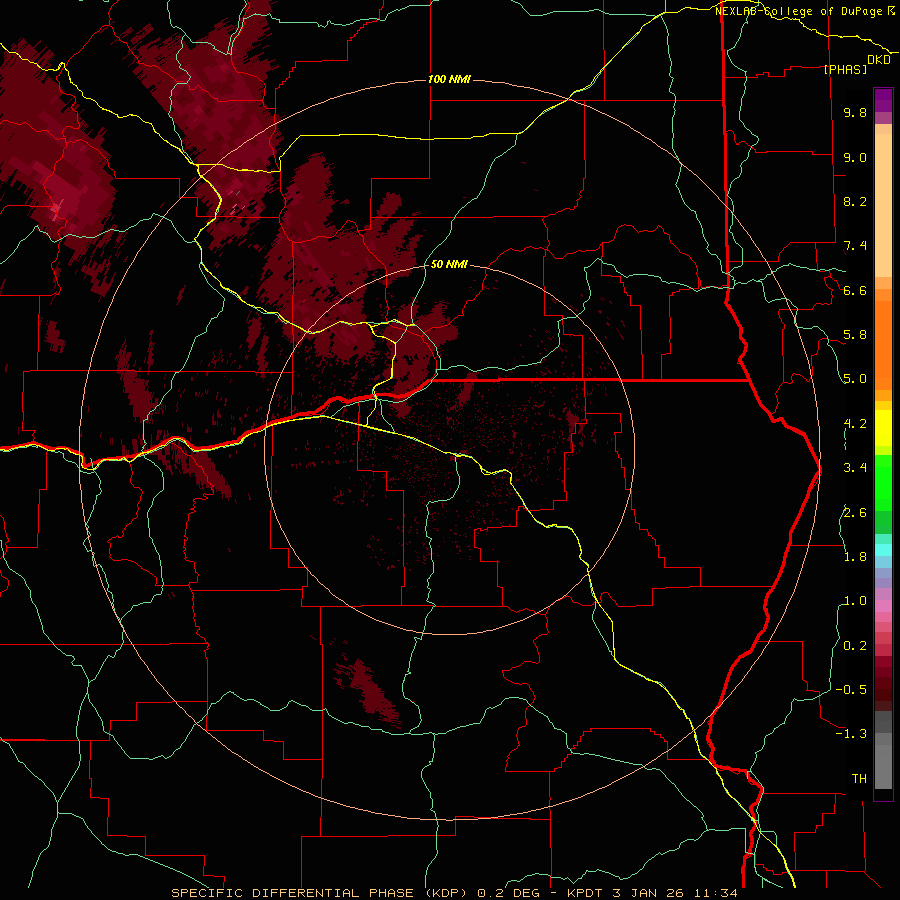Viewport: 900px width, 900px height.
Task: Click the 9.8 value on color scale
Action: point(855,113)
